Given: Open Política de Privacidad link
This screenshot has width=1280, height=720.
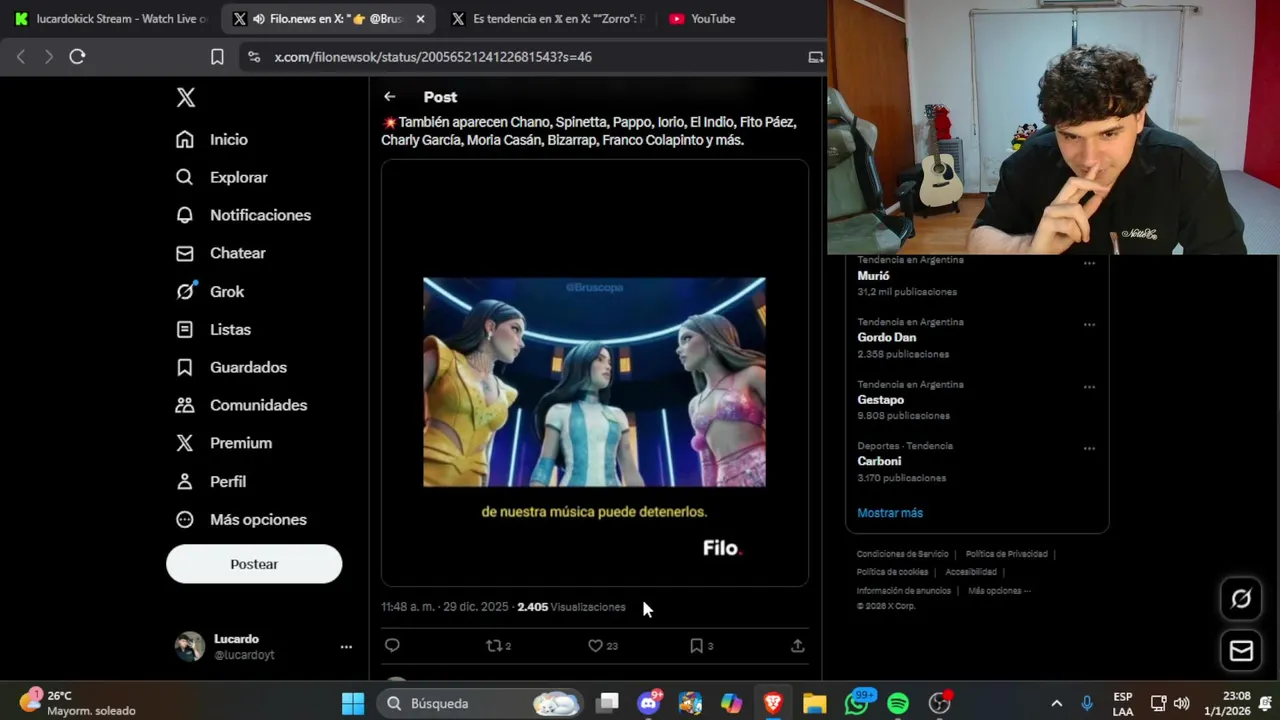Looking at the screenshot, I should click(1006, 554).
